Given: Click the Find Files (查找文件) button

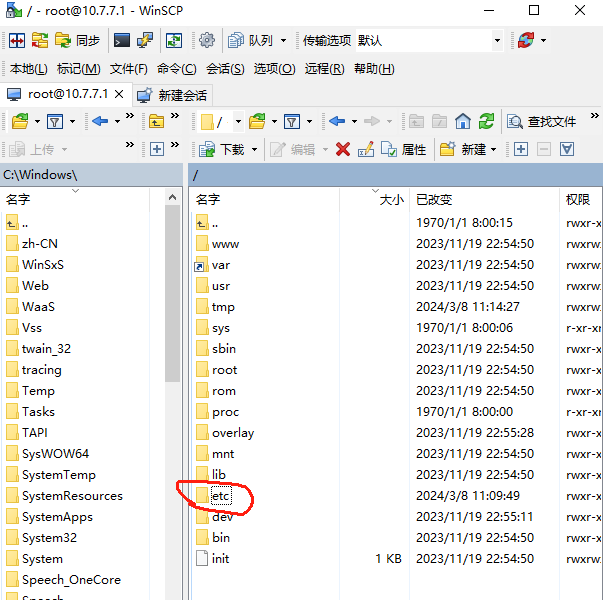Looking at the screenshot, I should pos(542,121).
